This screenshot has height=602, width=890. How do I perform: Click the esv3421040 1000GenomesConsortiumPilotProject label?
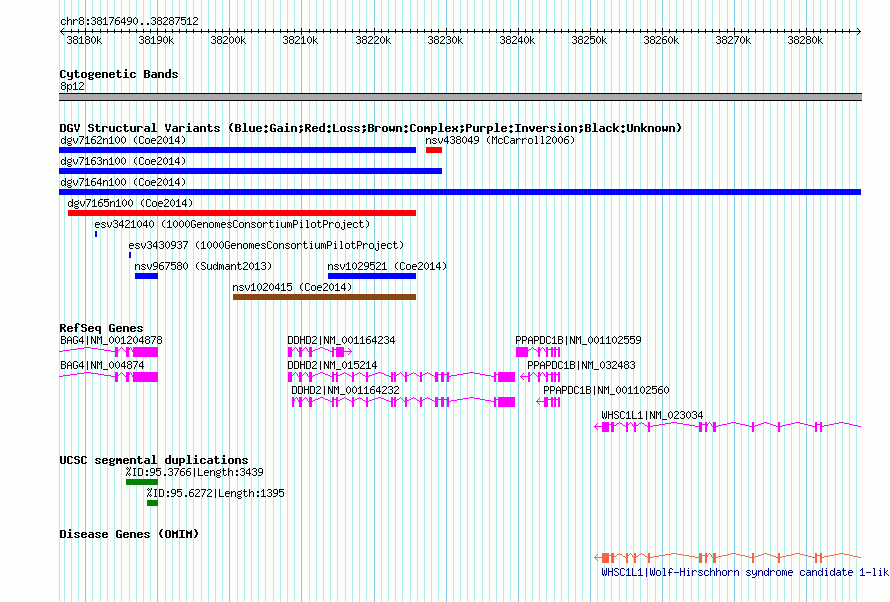232,224
